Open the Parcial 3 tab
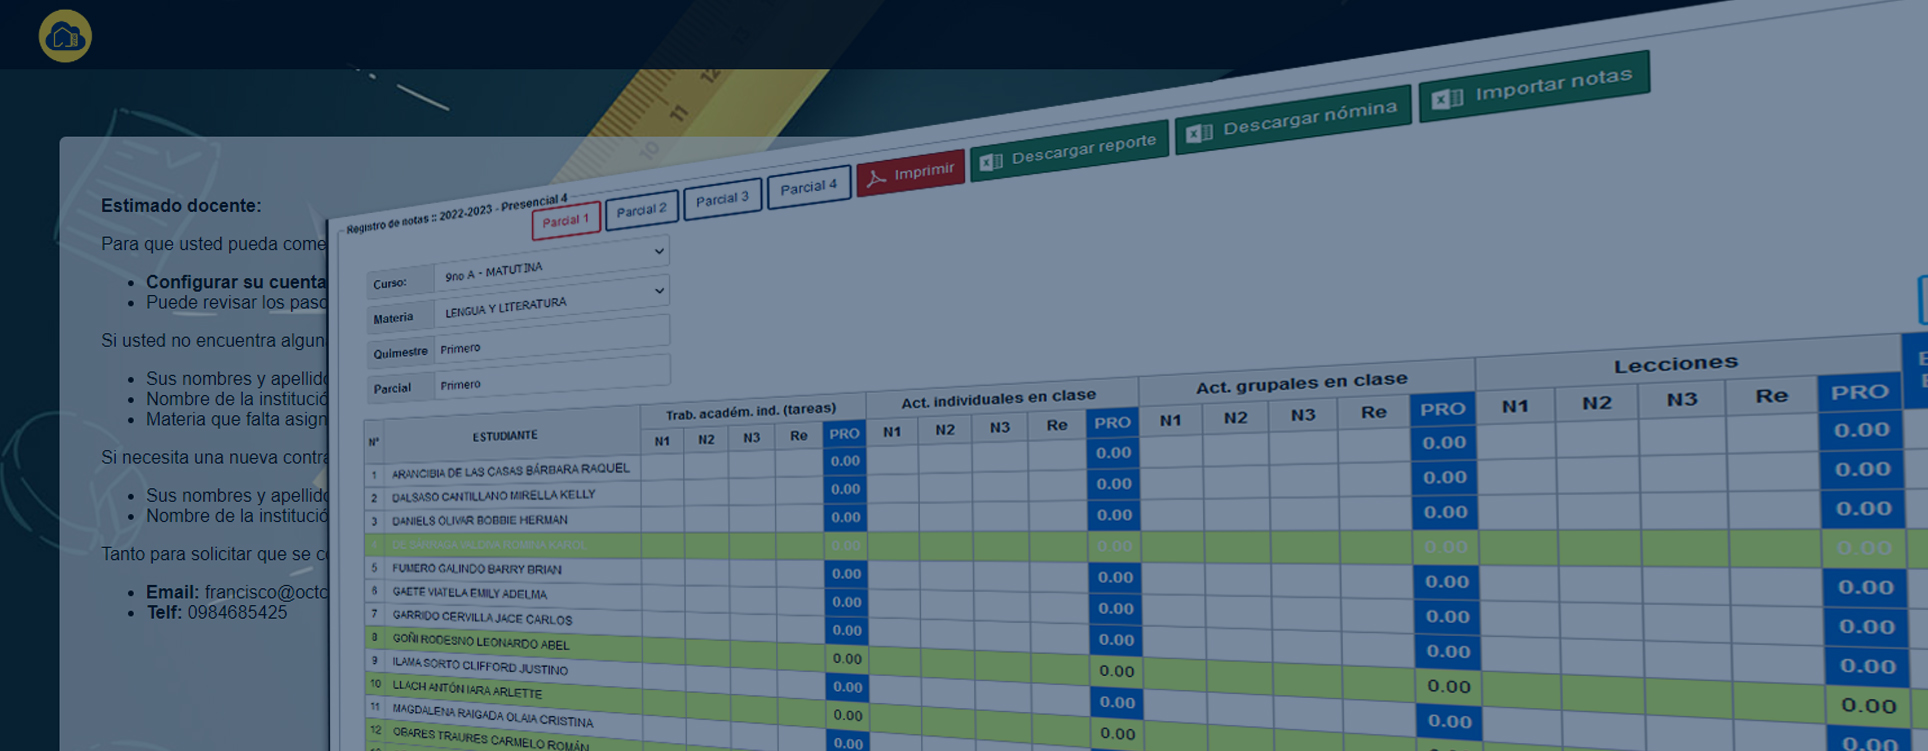Viewport: 1928px width, 751px height. point(722,199)
